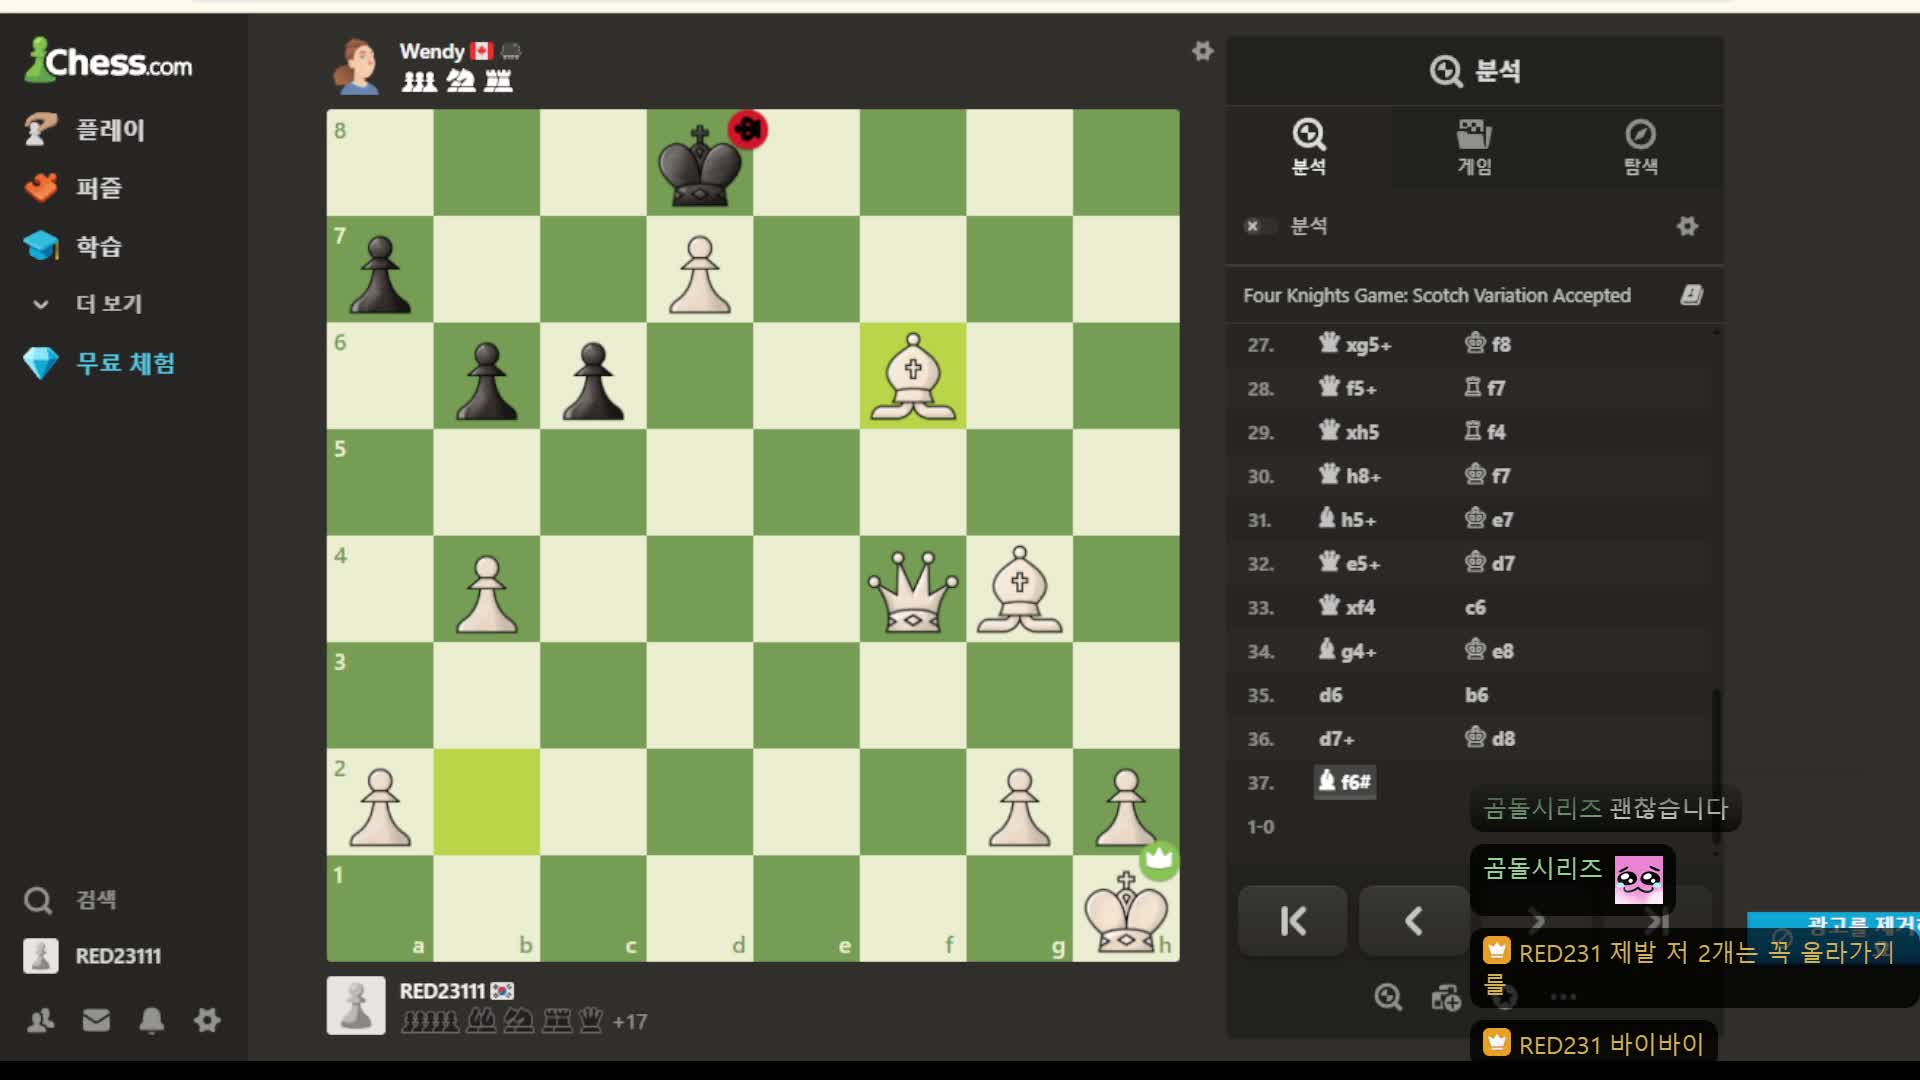Select Black's move 29 Rf4 in the move list

coord(1485,432)
